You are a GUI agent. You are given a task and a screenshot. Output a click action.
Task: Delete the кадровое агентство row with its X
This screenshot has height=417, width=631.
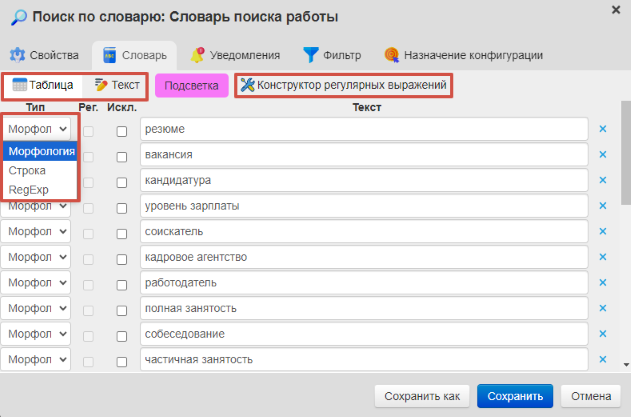(603, 257)
